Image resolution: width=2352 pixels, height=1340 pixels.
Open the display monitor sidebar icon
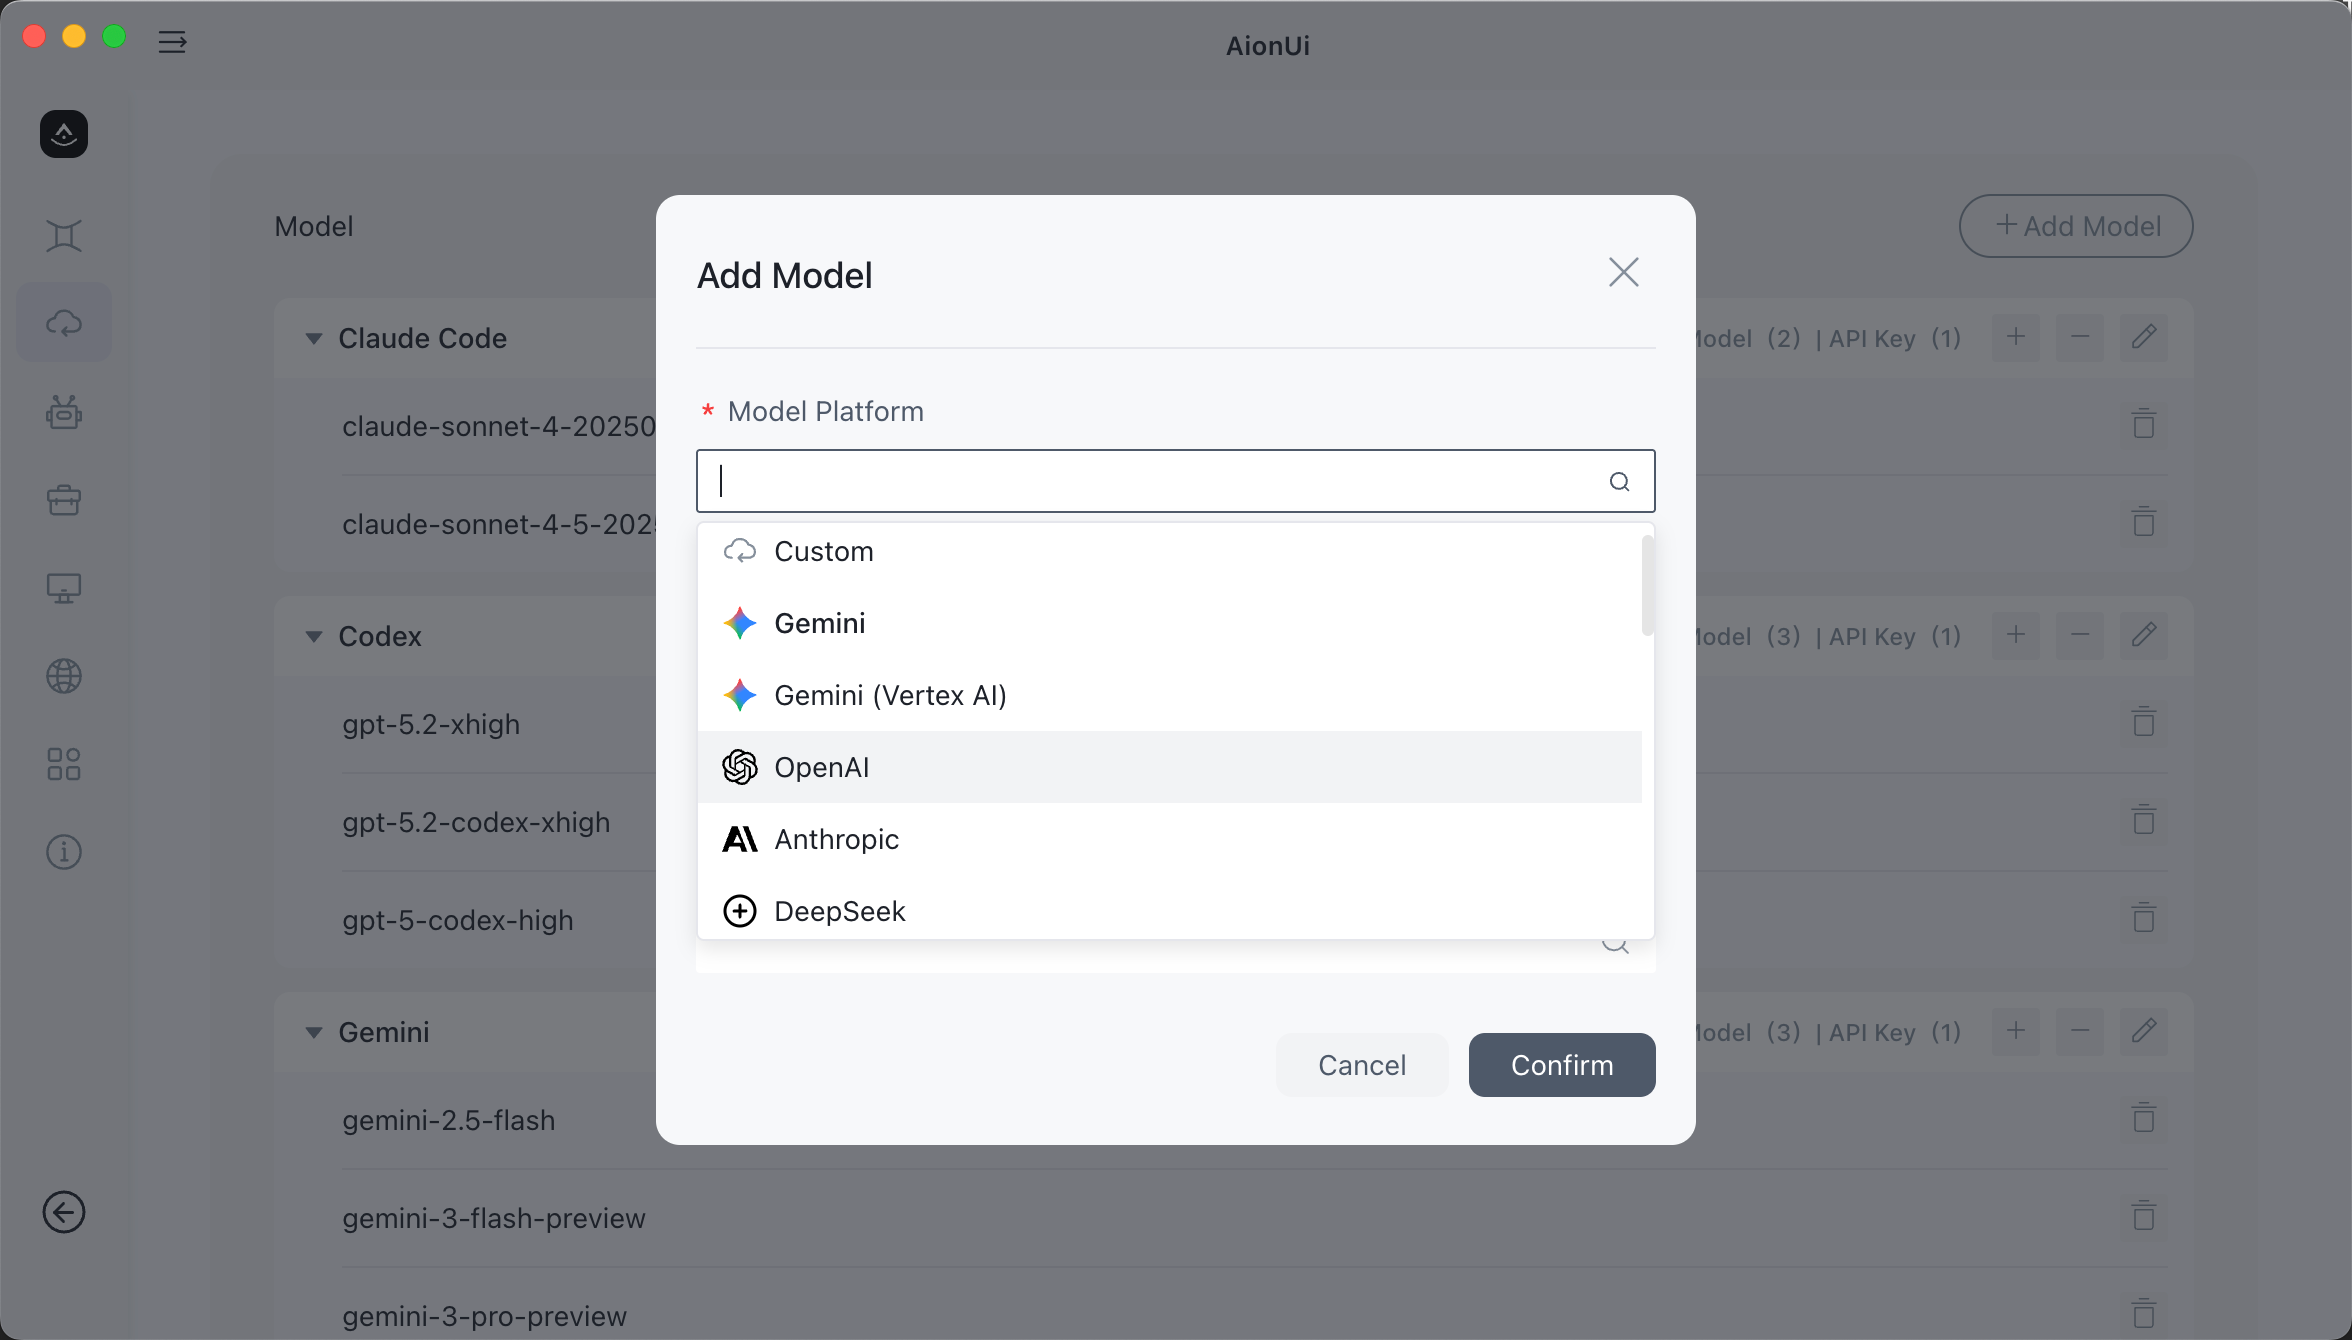coord(64,587)
